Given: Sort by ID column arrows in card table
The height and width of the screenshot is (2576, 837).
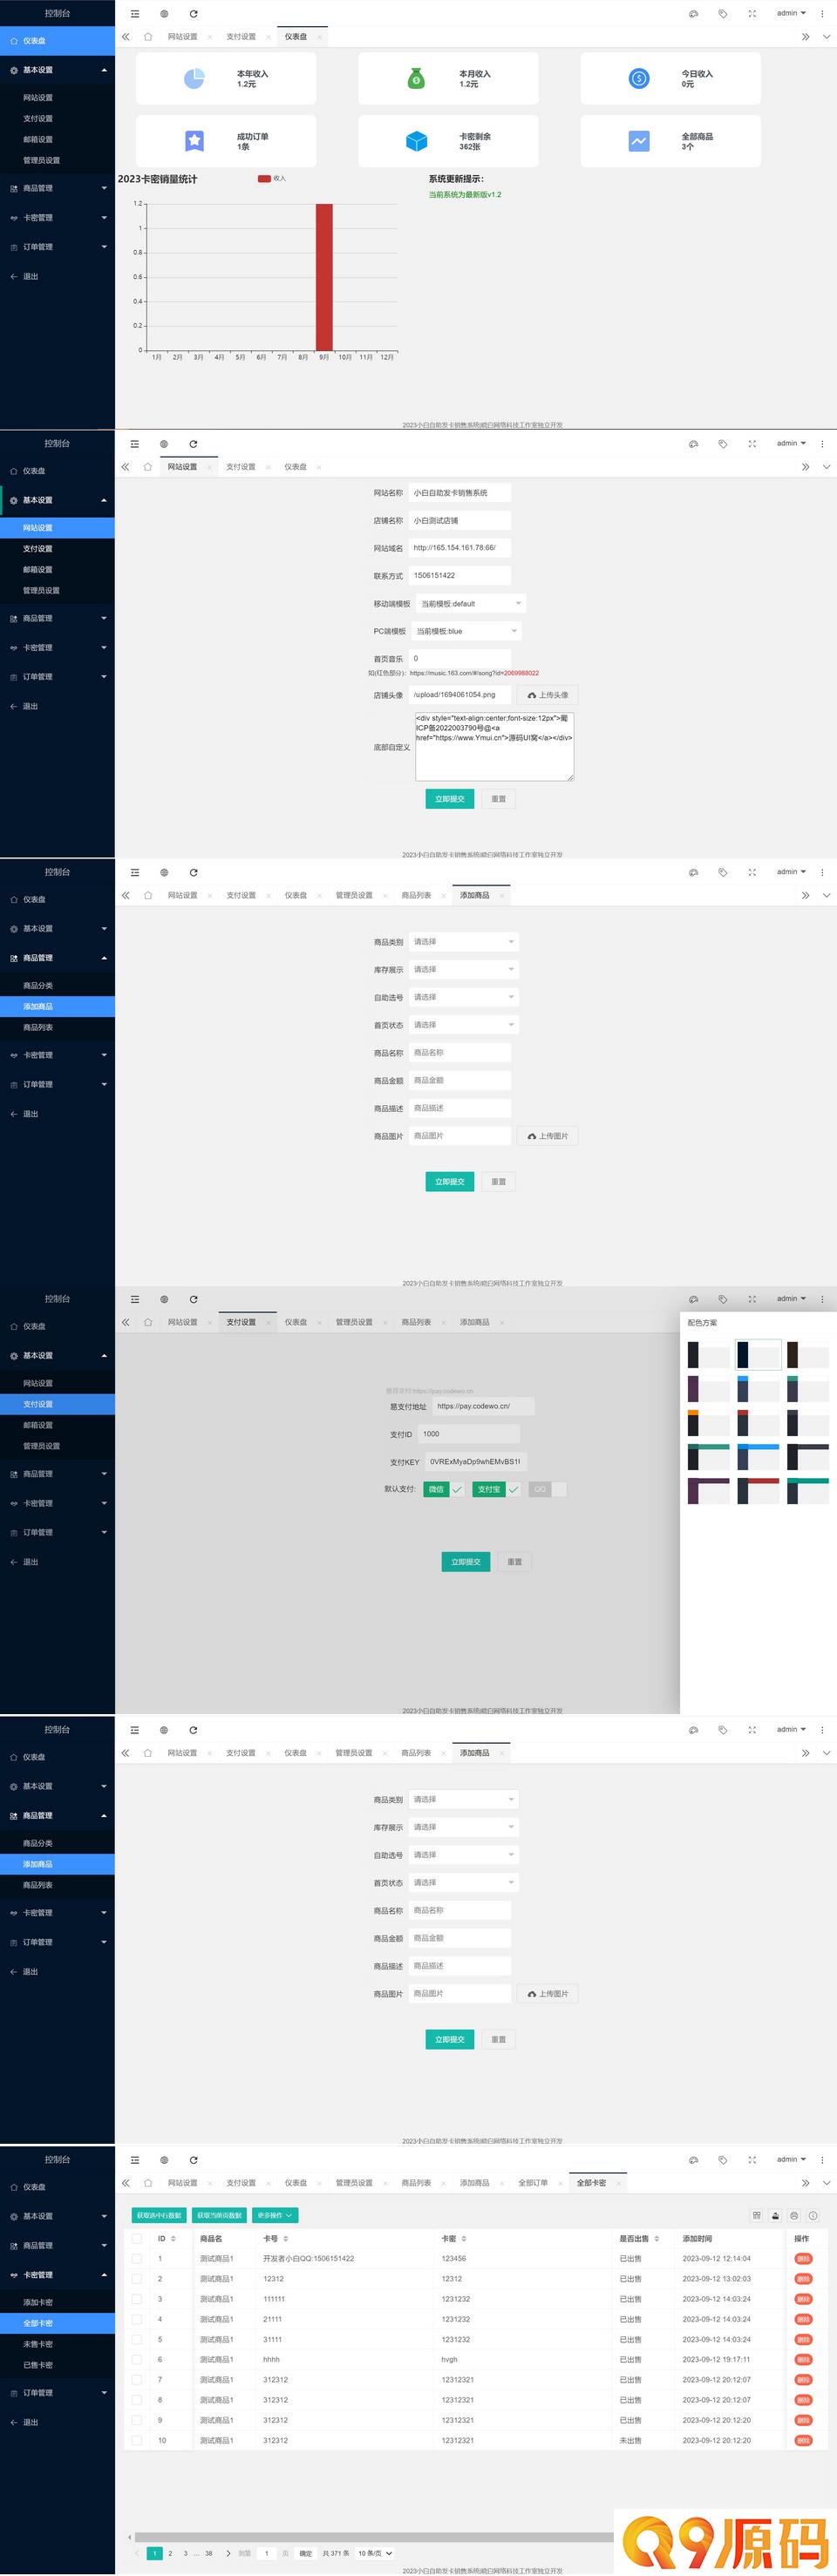Looking at the screenshot, I should [173, 2238].
